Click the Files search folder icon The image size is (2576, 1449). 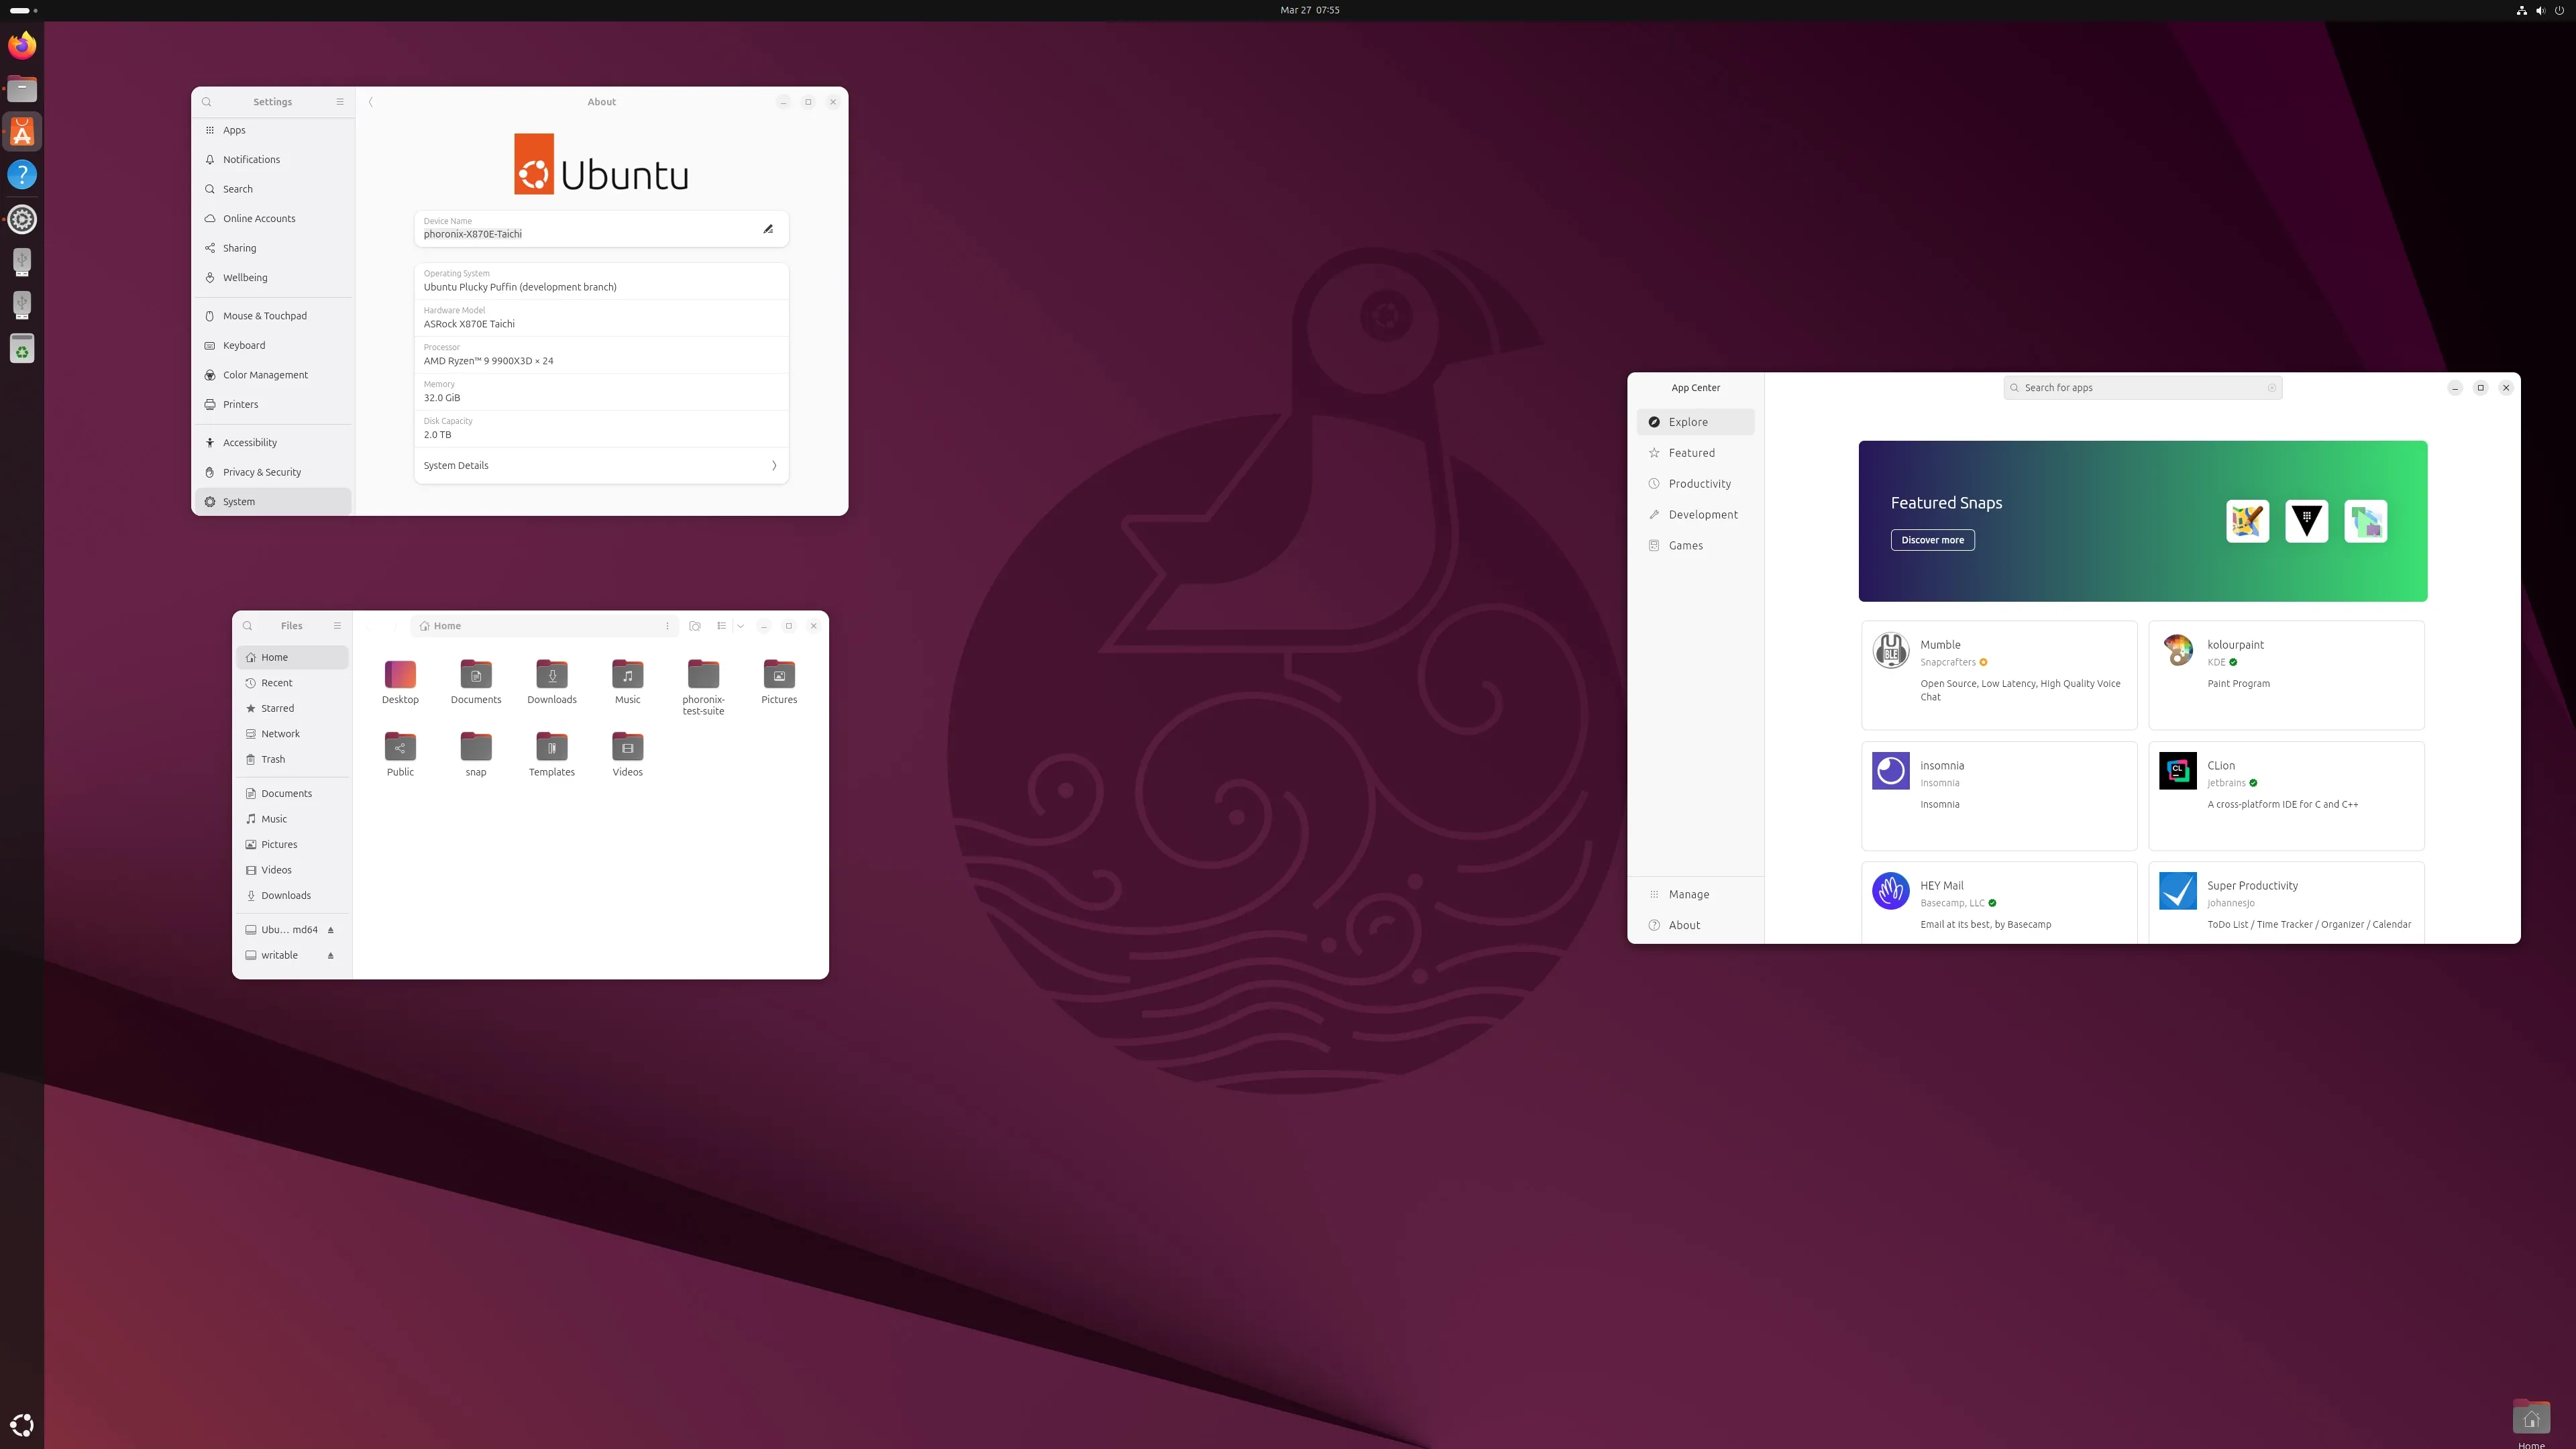pyautogui.click(x=695, y=626)
